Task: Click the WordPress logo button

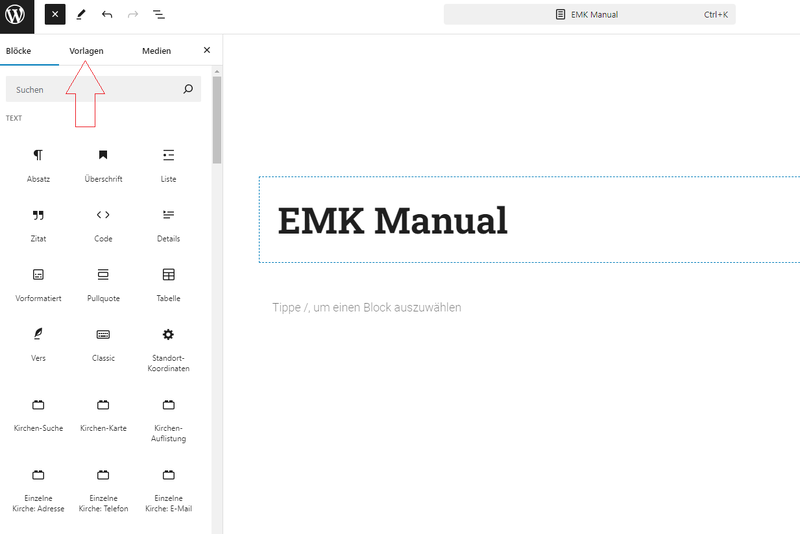Action: tap(17, 16)
